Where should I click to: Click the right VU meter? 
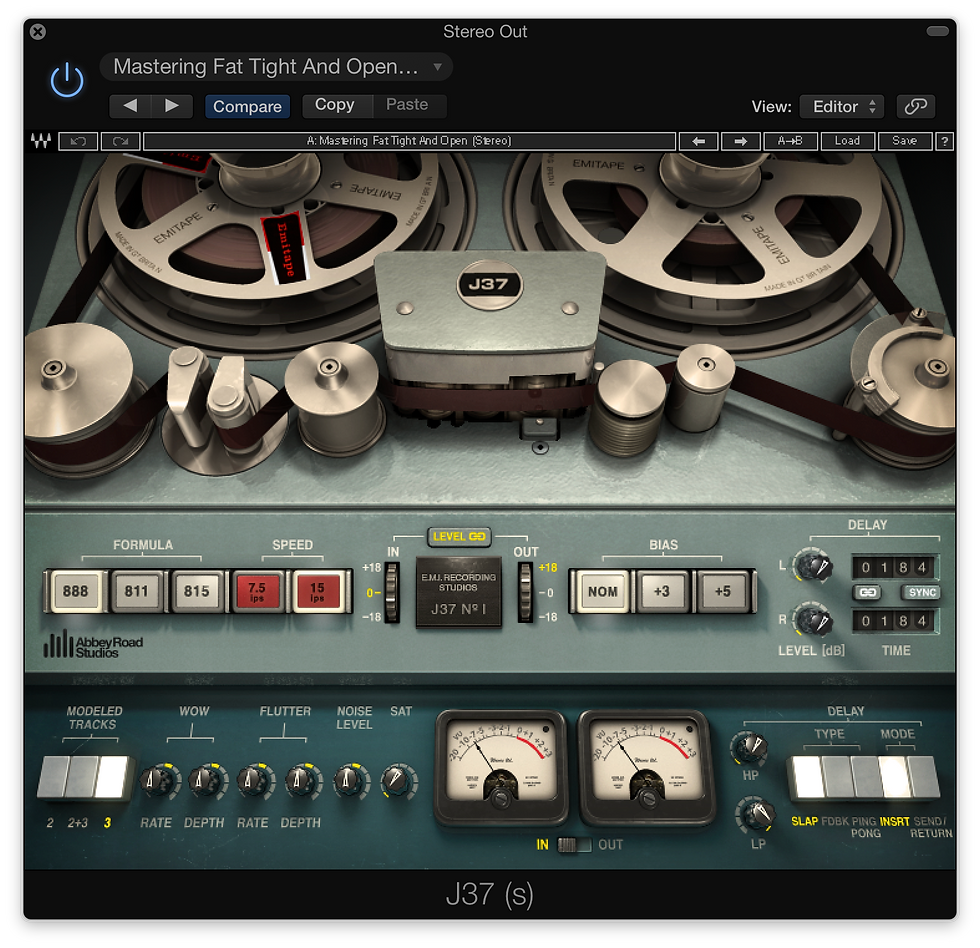646,767
